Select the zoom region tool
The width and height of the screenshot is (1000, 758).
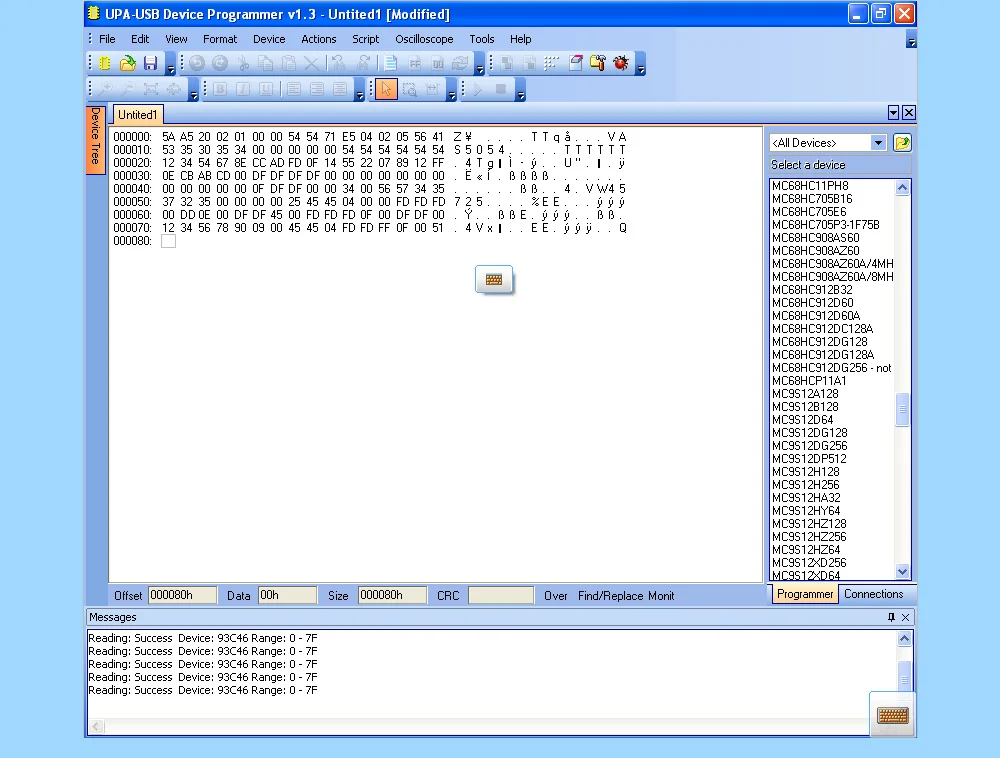click(409, 89)
